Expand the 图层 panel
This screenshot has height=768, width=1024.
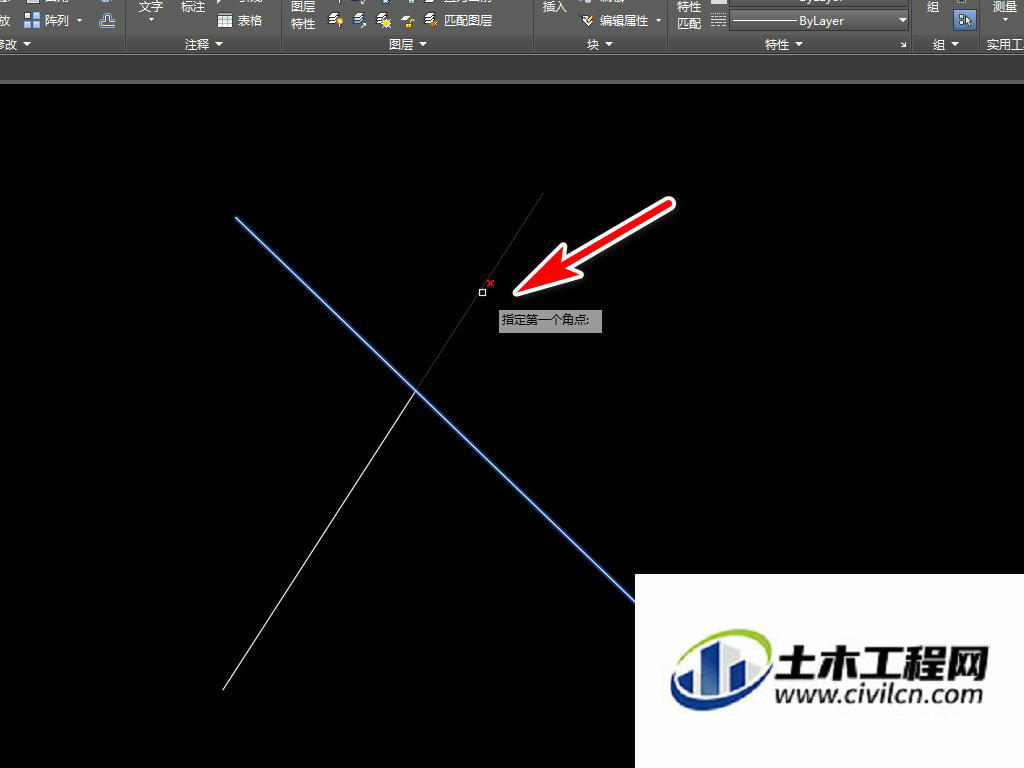(x=408, y=44)
